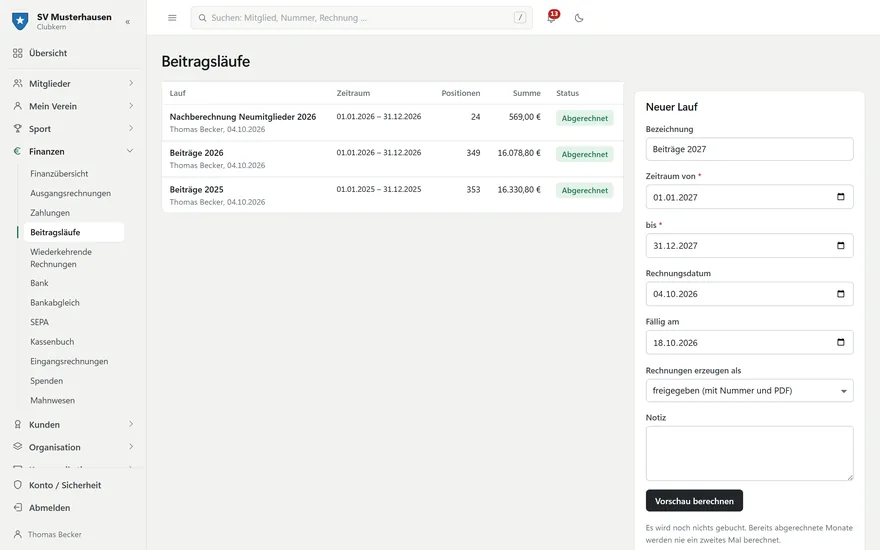
Task: Click Fällig am field 18.10.2026
Action: pos(749,342)
